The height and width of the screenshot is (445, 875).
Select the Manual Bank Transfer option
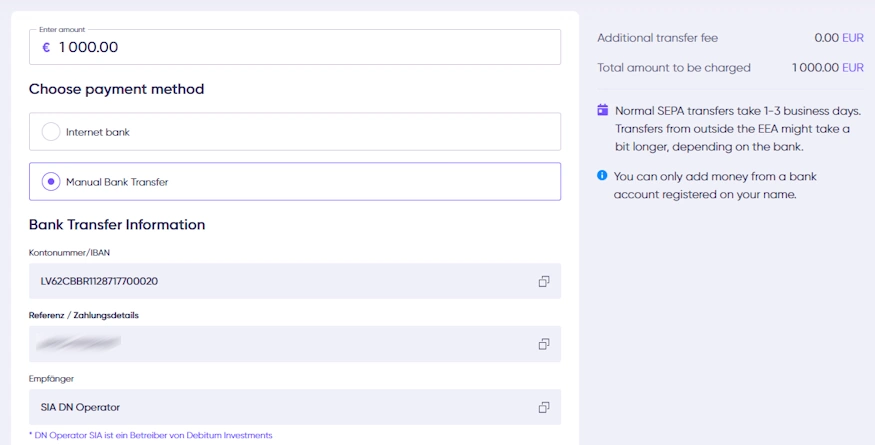[51, 182]
